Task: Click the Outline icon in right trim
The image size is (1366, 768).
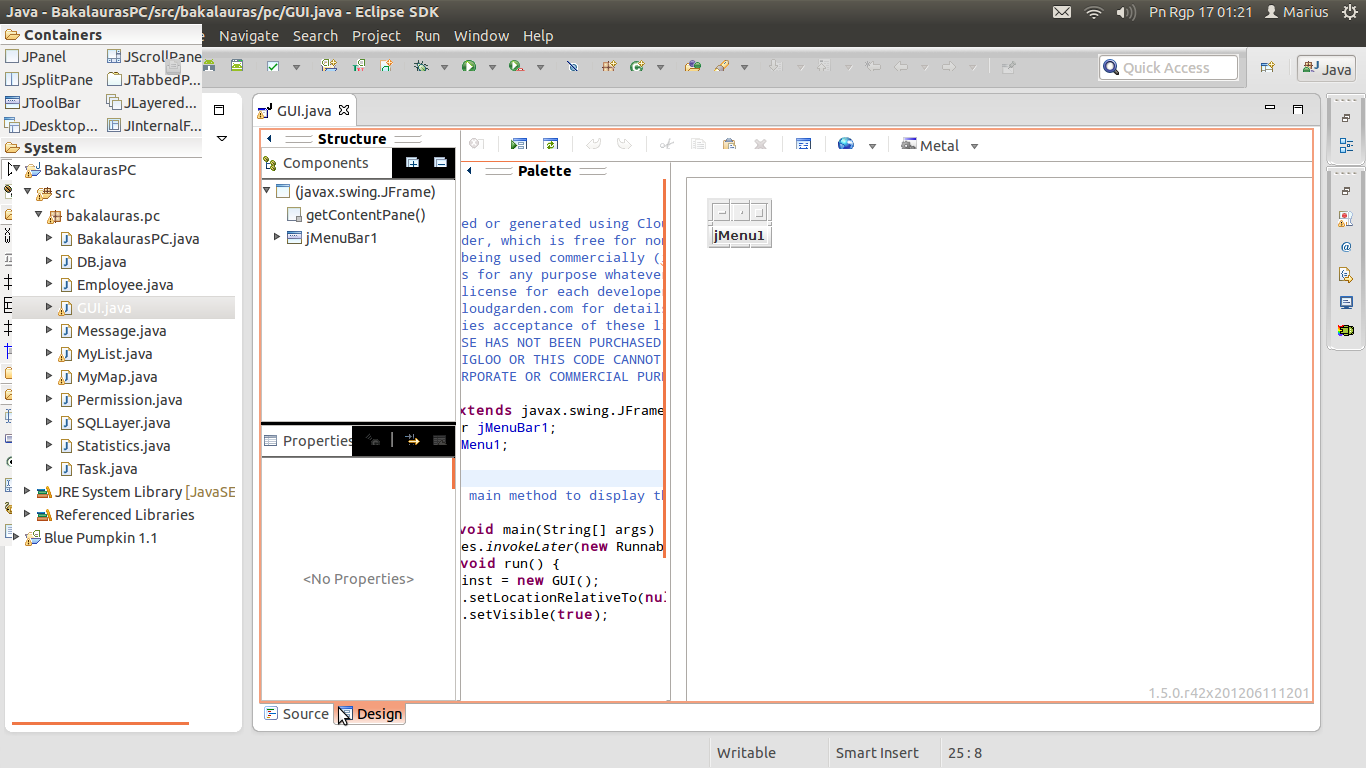Action: pyautogui.click(x=1346, y=146)
